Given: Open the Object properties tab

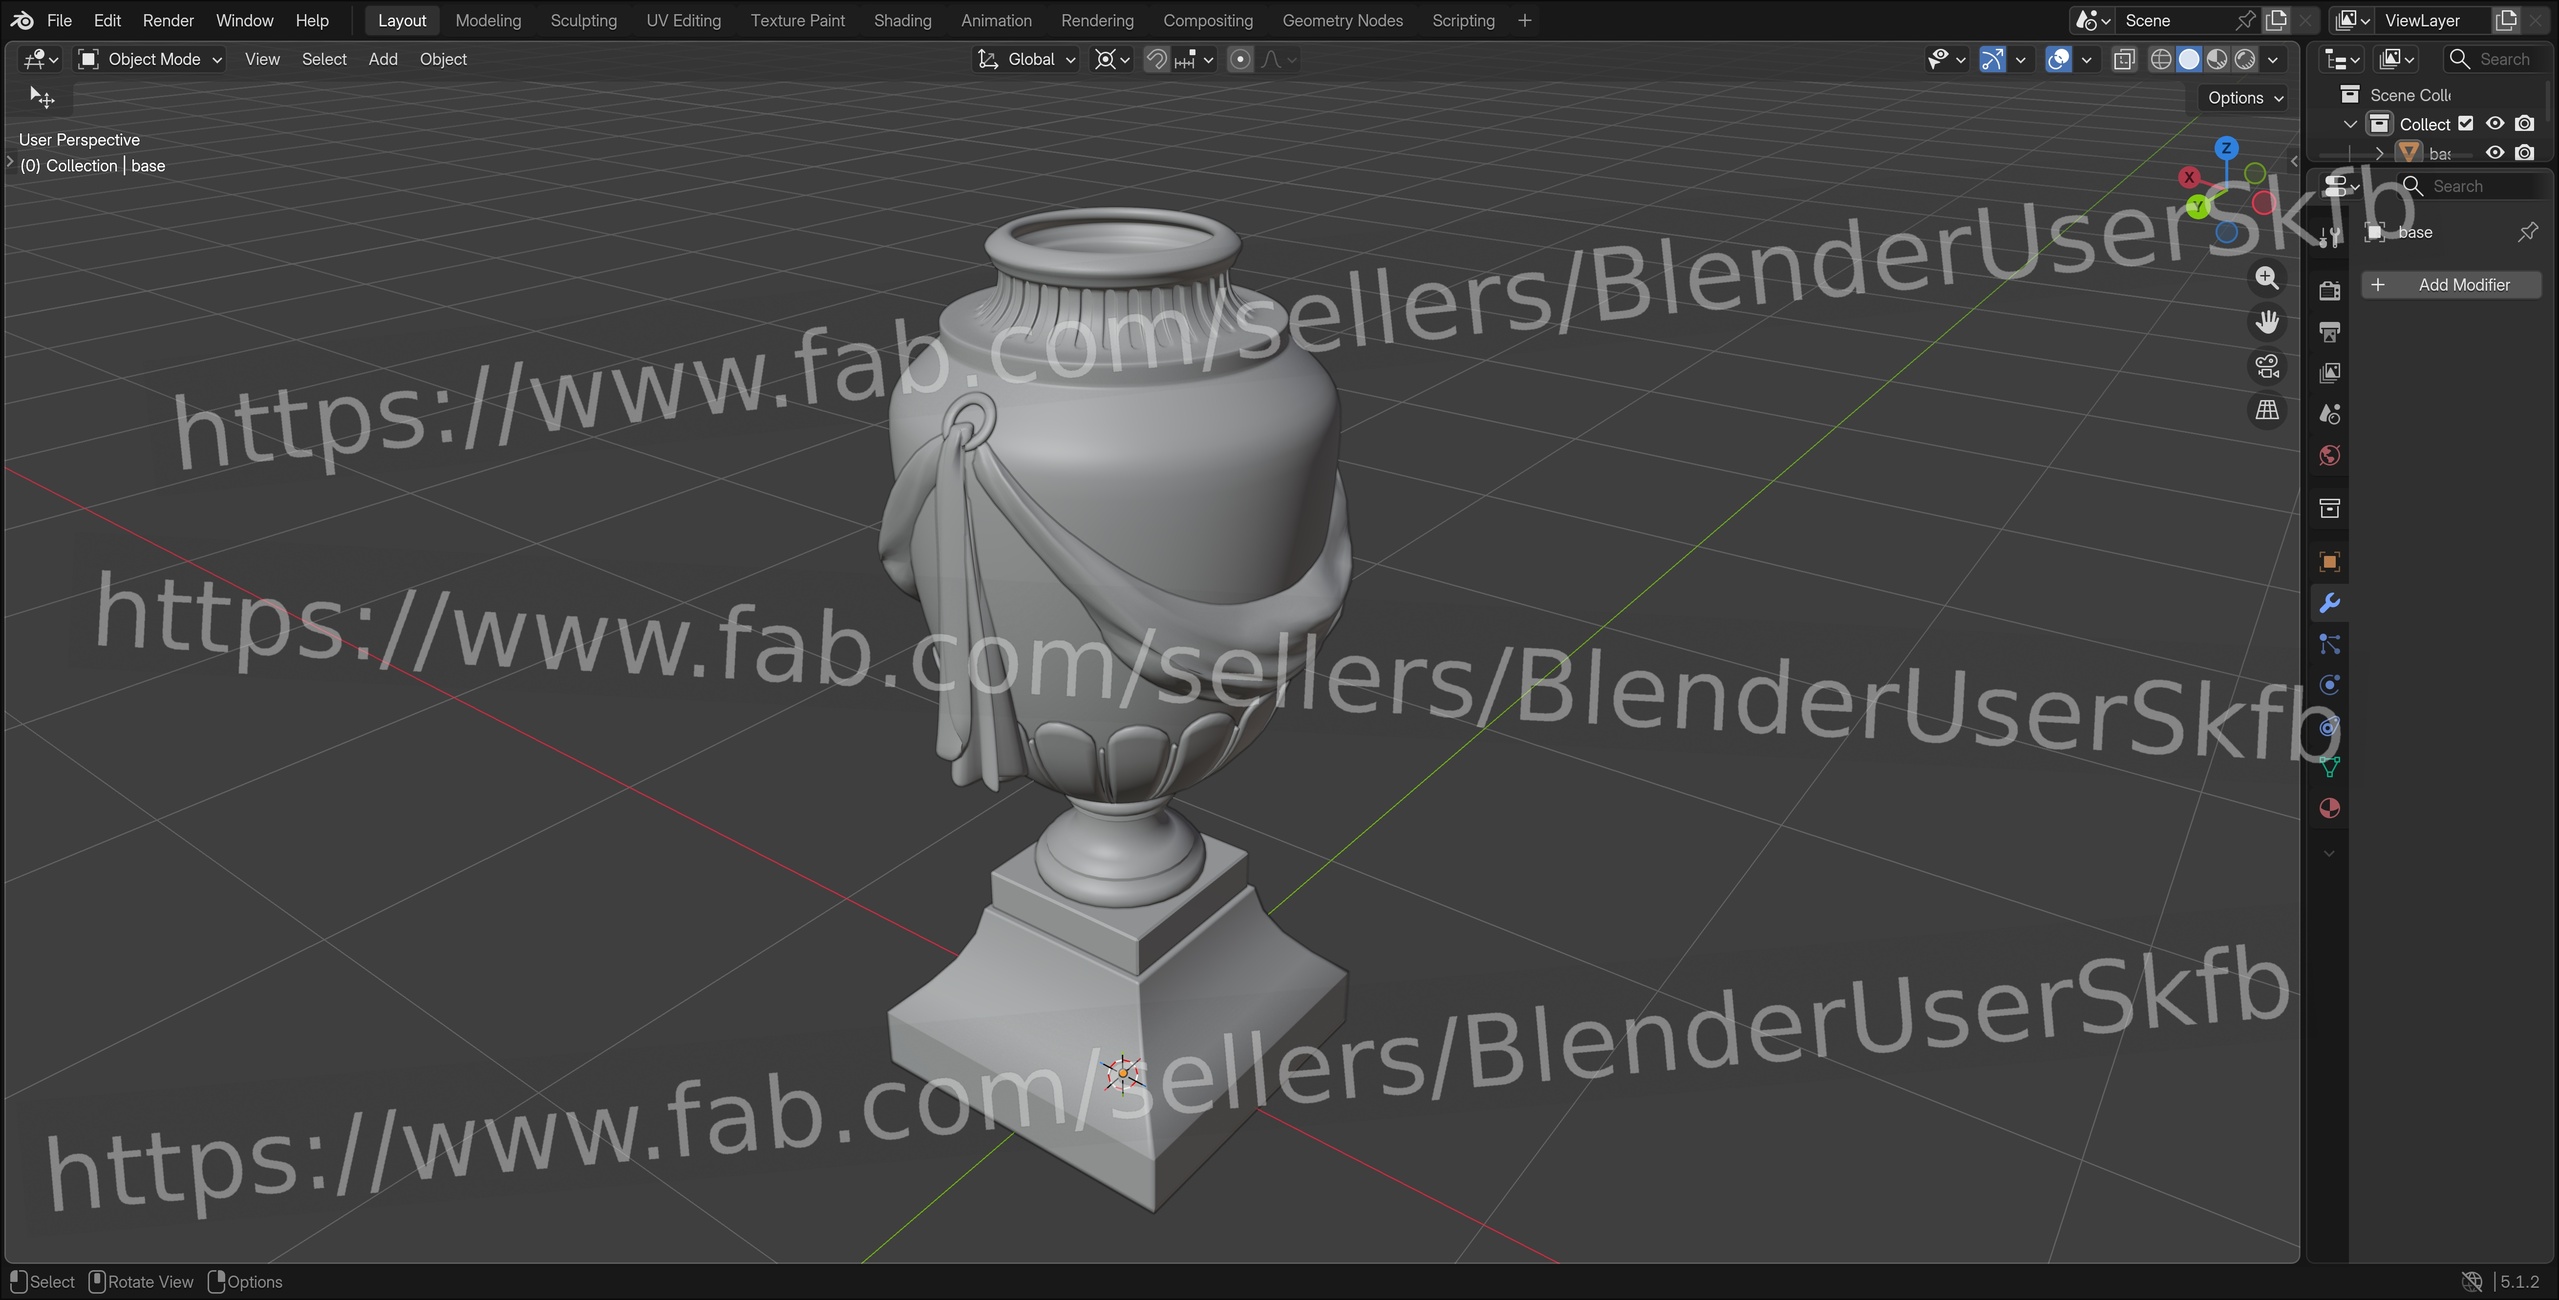Looking at the screenshot, I should [2329, 562].
